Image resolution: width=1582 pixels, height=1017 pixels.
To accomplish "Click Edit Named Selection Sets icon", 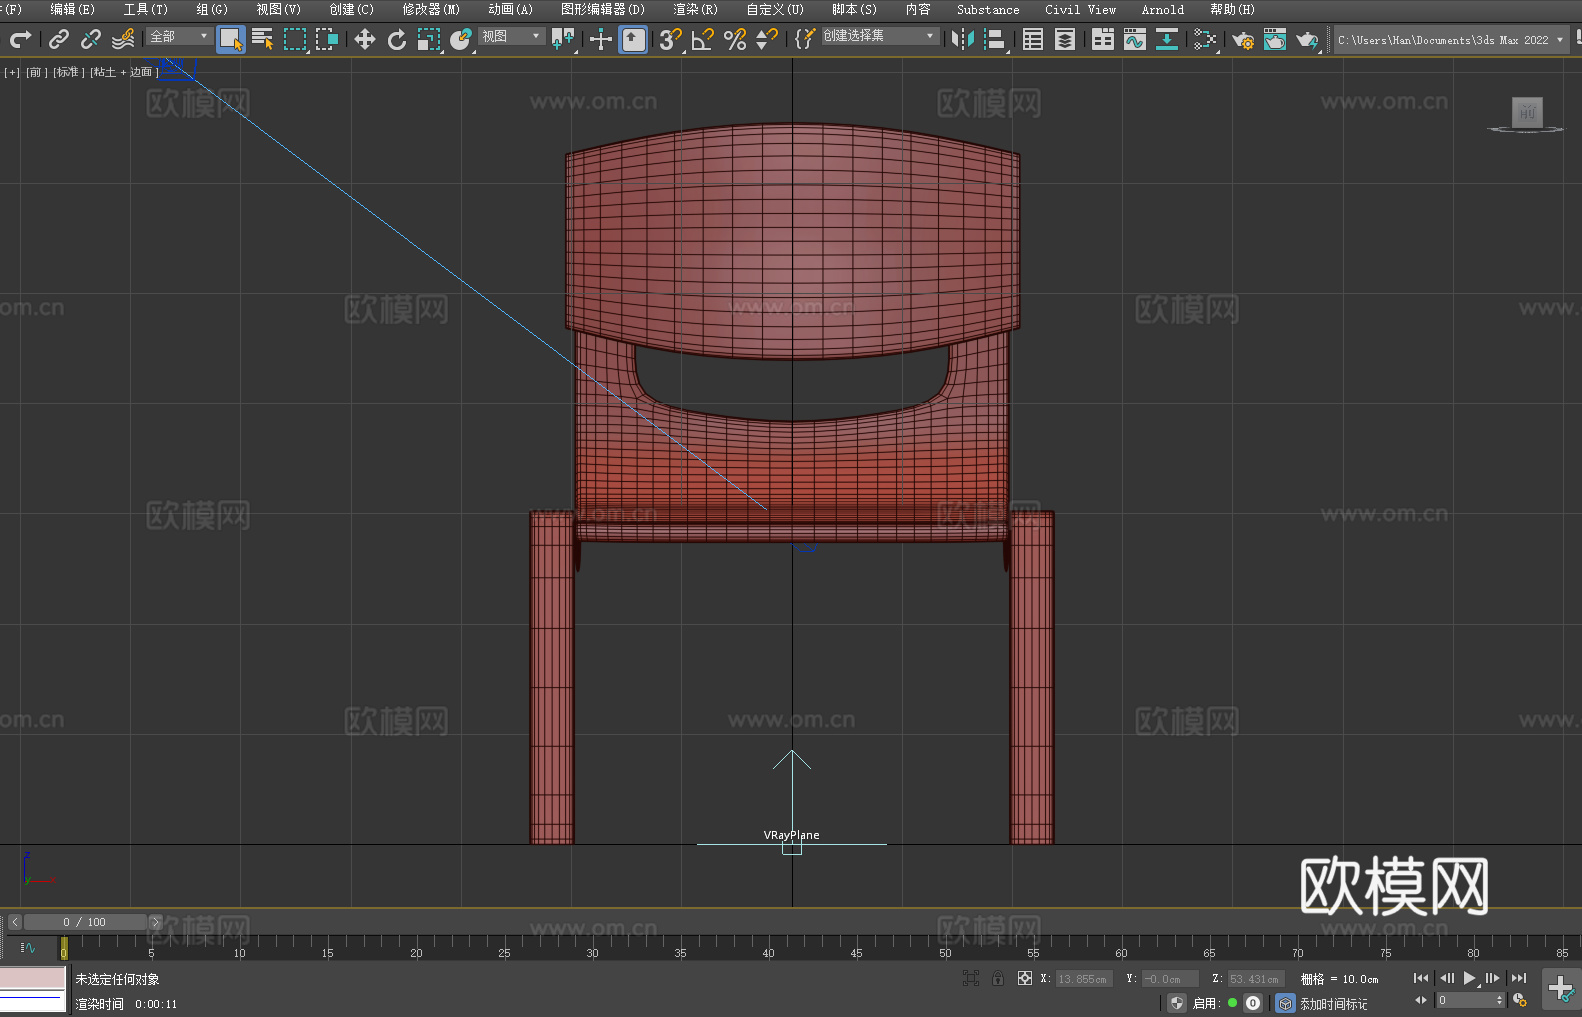I will pos(805,39).
